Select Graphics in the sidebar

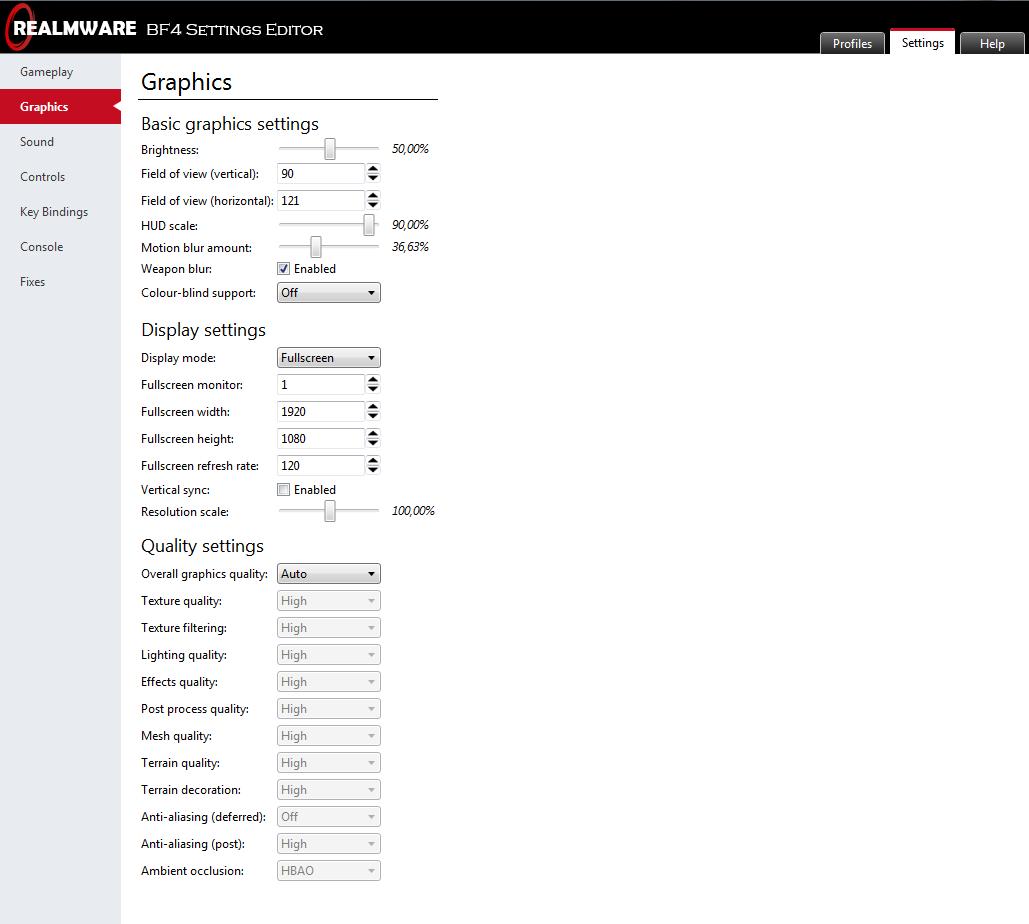coord(60,106)
